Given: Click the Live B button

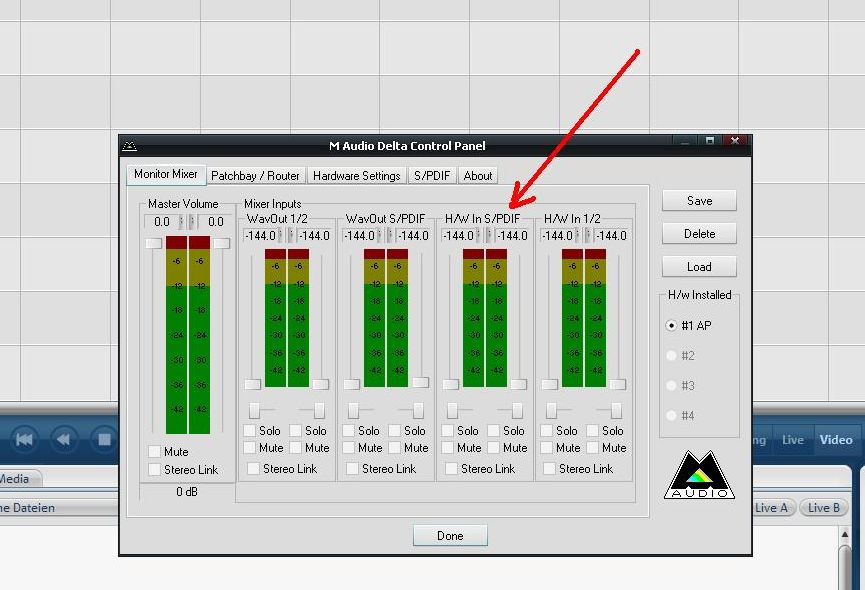Looking at the screenshot, I should point(824,508).
